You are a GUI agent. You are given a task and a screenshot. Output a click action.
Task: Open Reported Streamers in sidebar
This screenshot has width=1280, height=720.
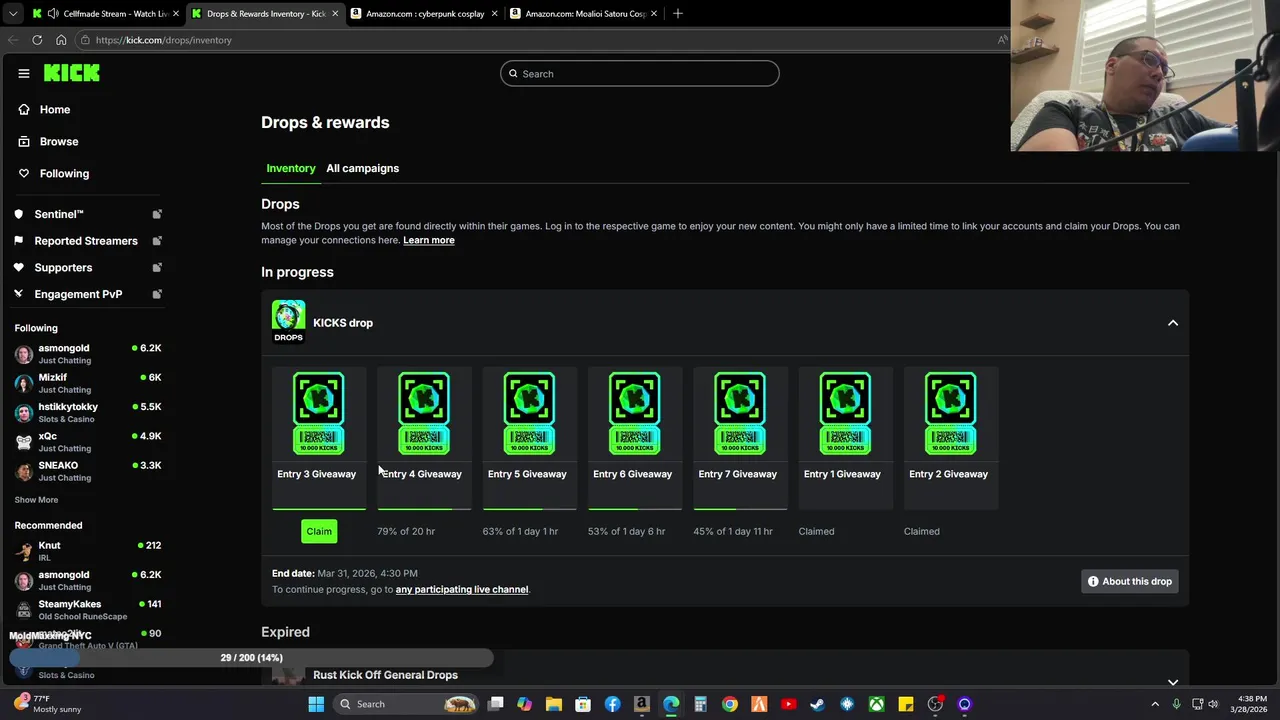[86, 241]
